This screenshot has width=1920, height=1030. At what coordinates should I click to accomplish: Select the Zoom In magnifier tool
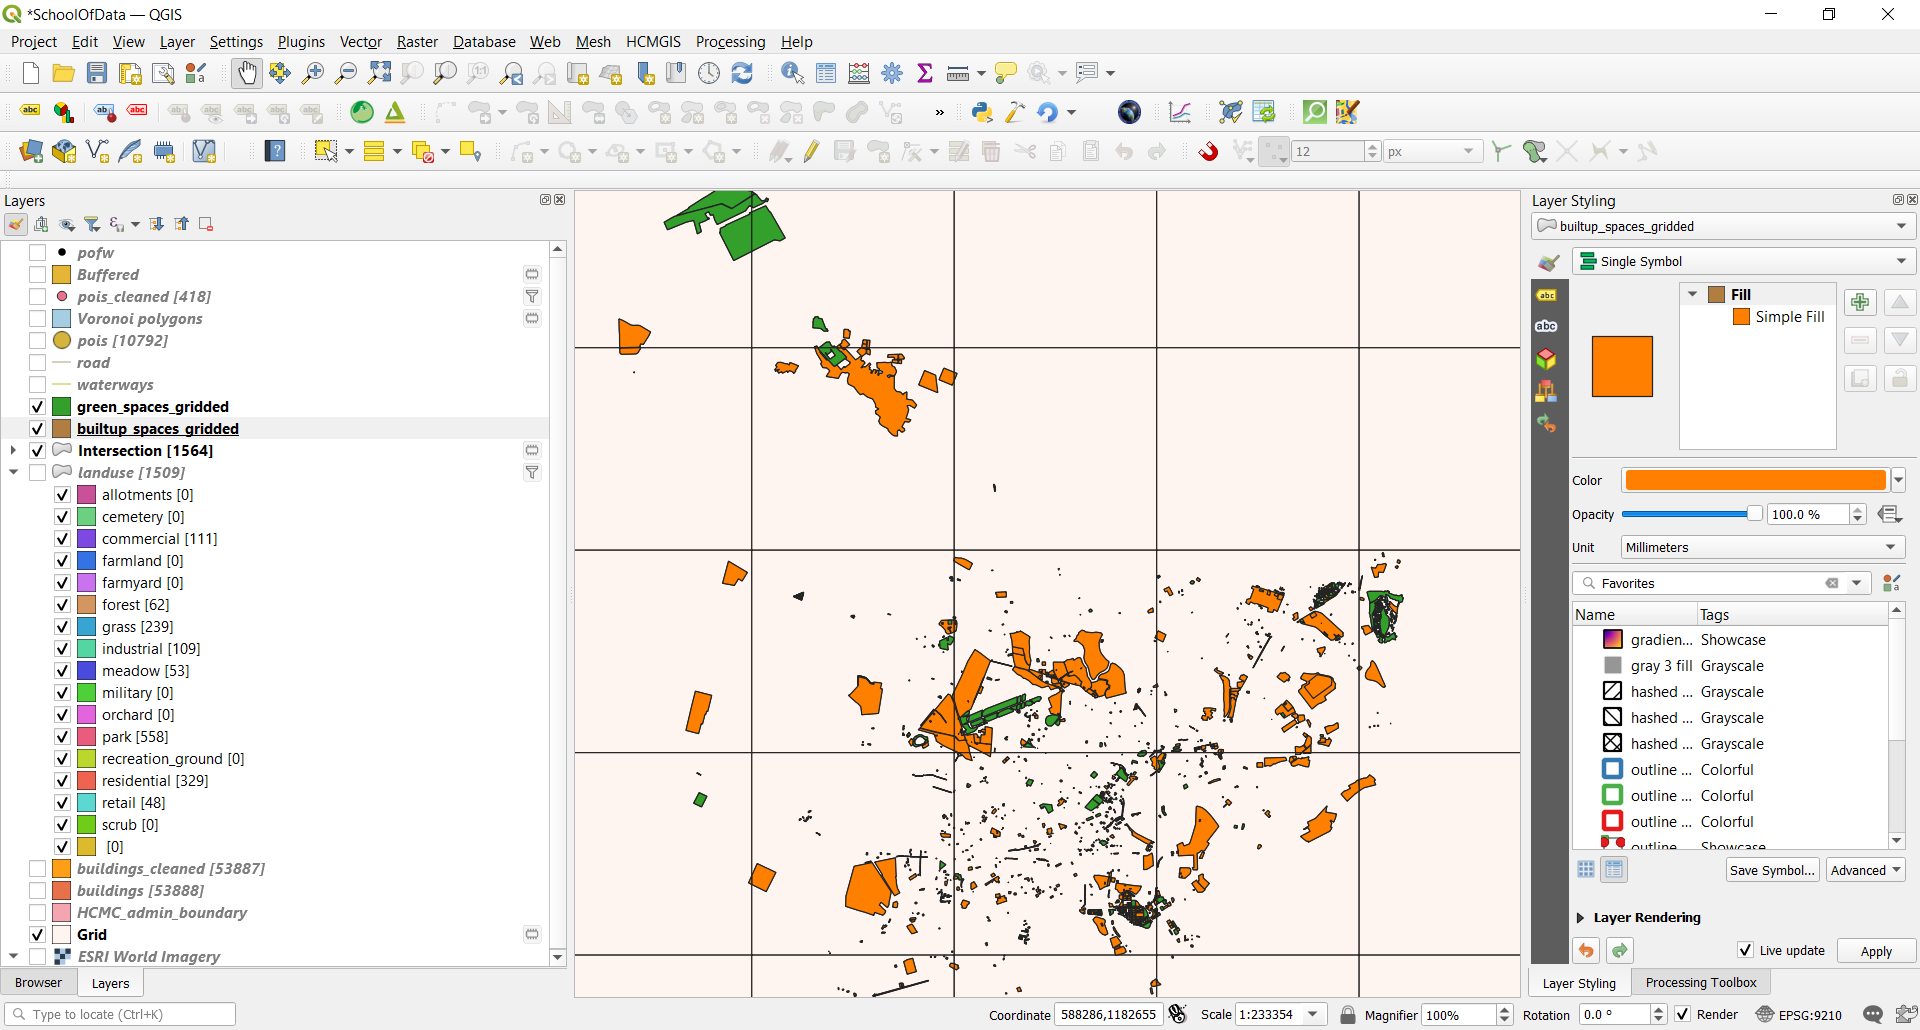pyautogui.click(x=313, y=73)
